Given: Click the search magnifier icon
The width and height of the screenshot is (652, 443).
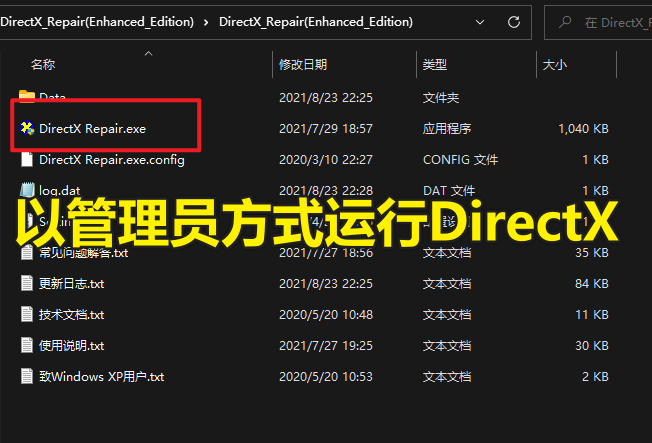Looking at the screenshot, I should point(565,22).
